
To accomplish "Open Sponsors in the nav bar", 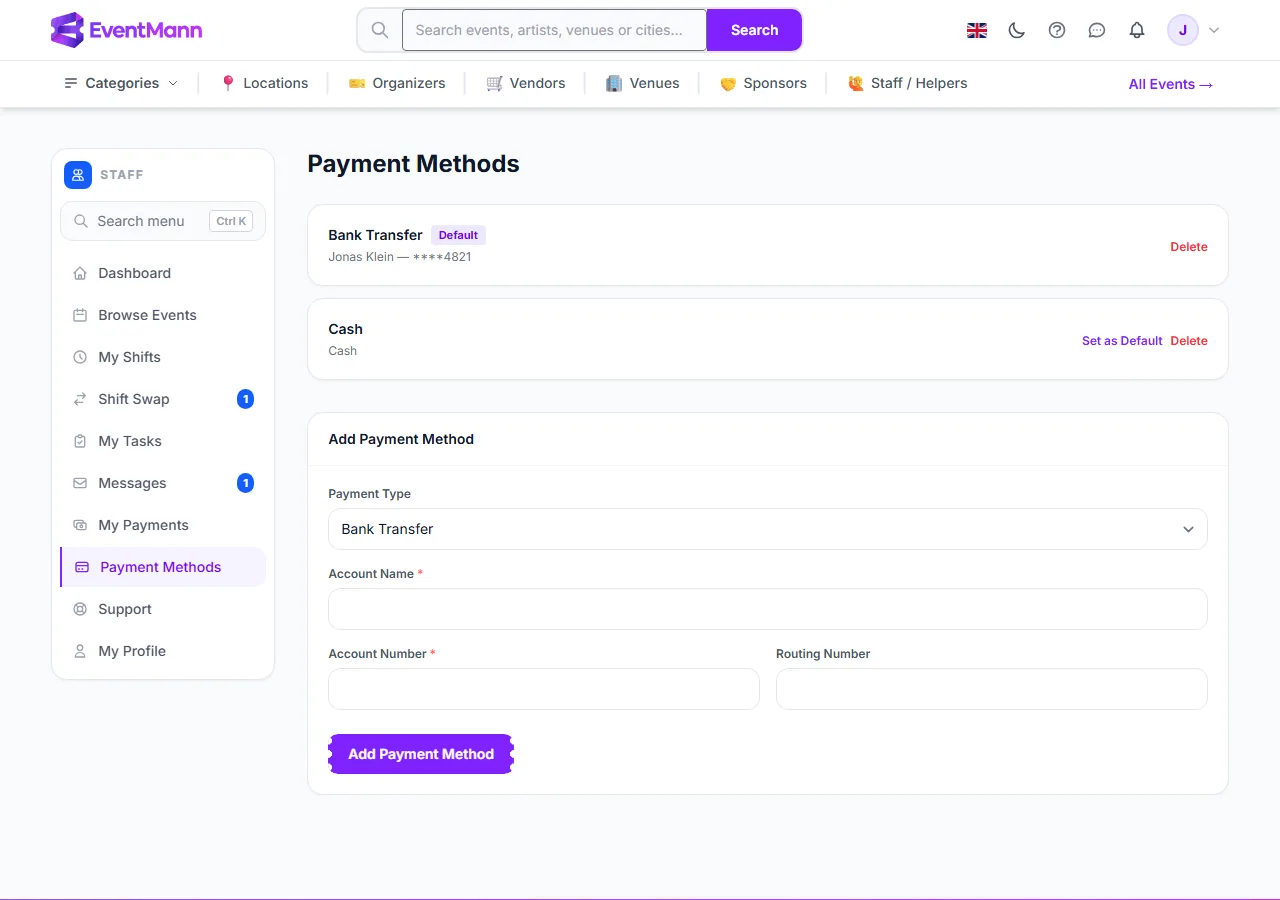I will tap(763, 83).
